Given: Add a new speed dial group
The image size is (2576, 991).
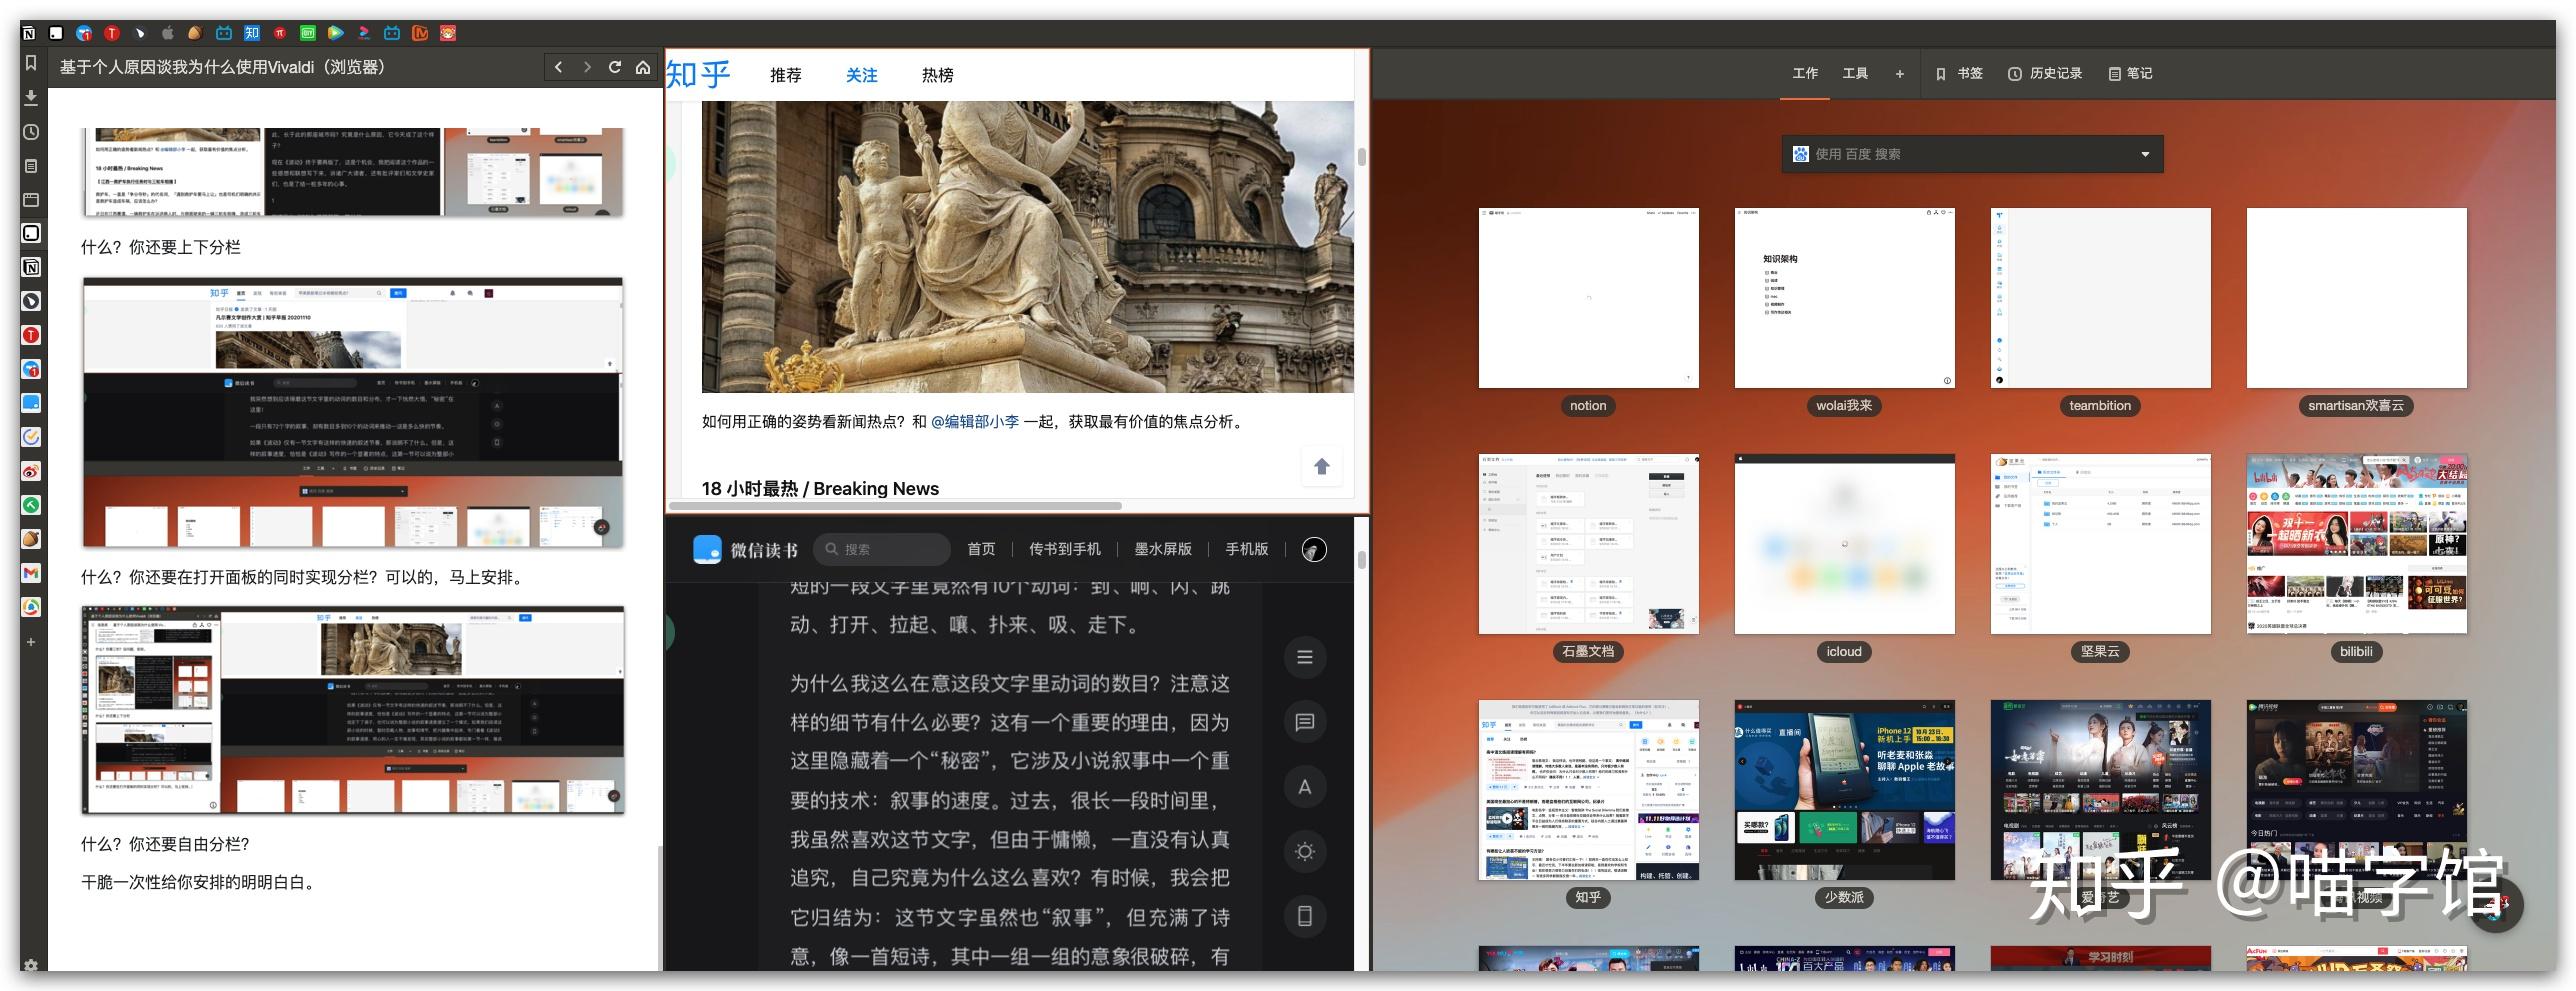Looking at the screenshot, I should click(1900, 73).
